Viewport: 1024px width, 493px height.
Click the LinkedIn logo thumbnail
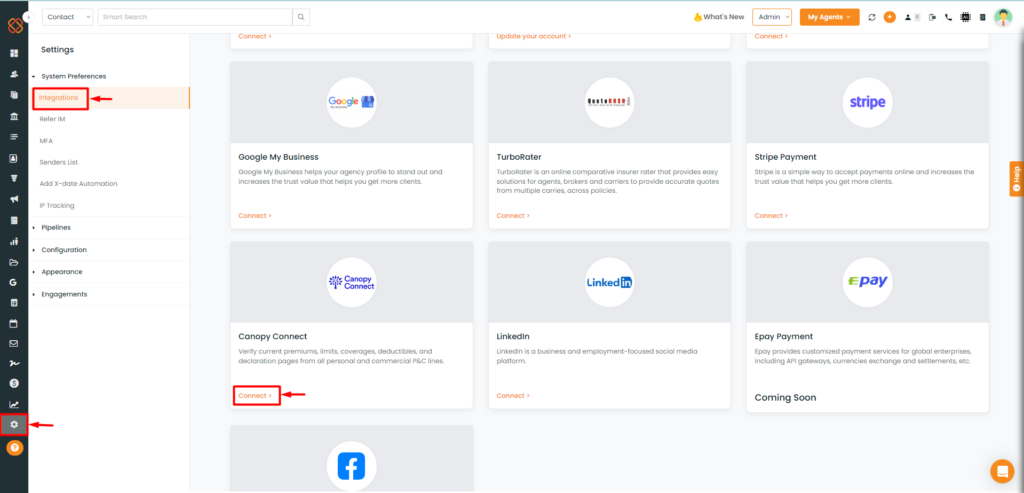click(x=609, y=283)
